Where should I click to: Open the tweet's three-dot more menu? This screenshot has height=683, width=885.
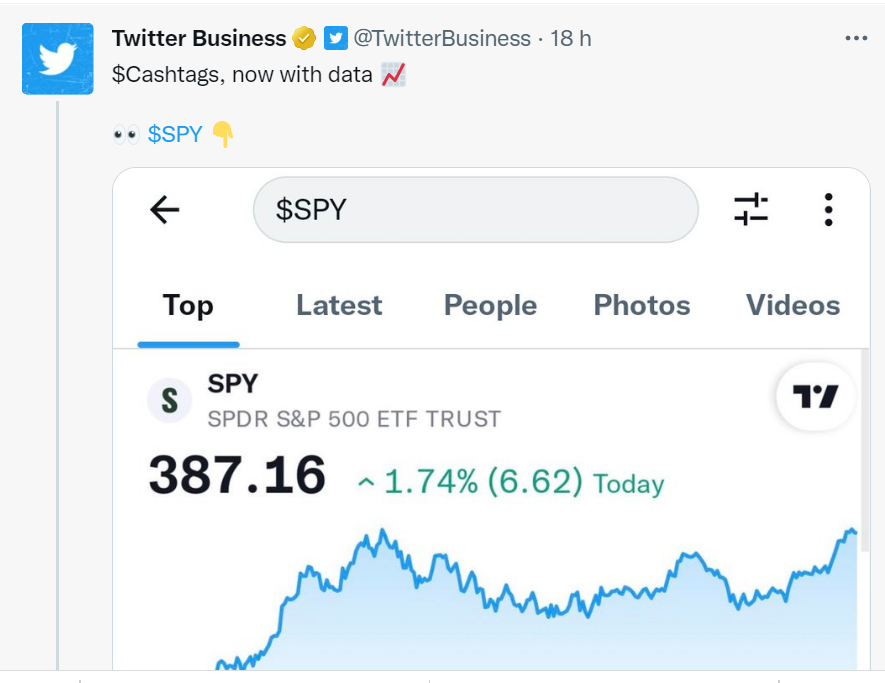coord(856,38)
